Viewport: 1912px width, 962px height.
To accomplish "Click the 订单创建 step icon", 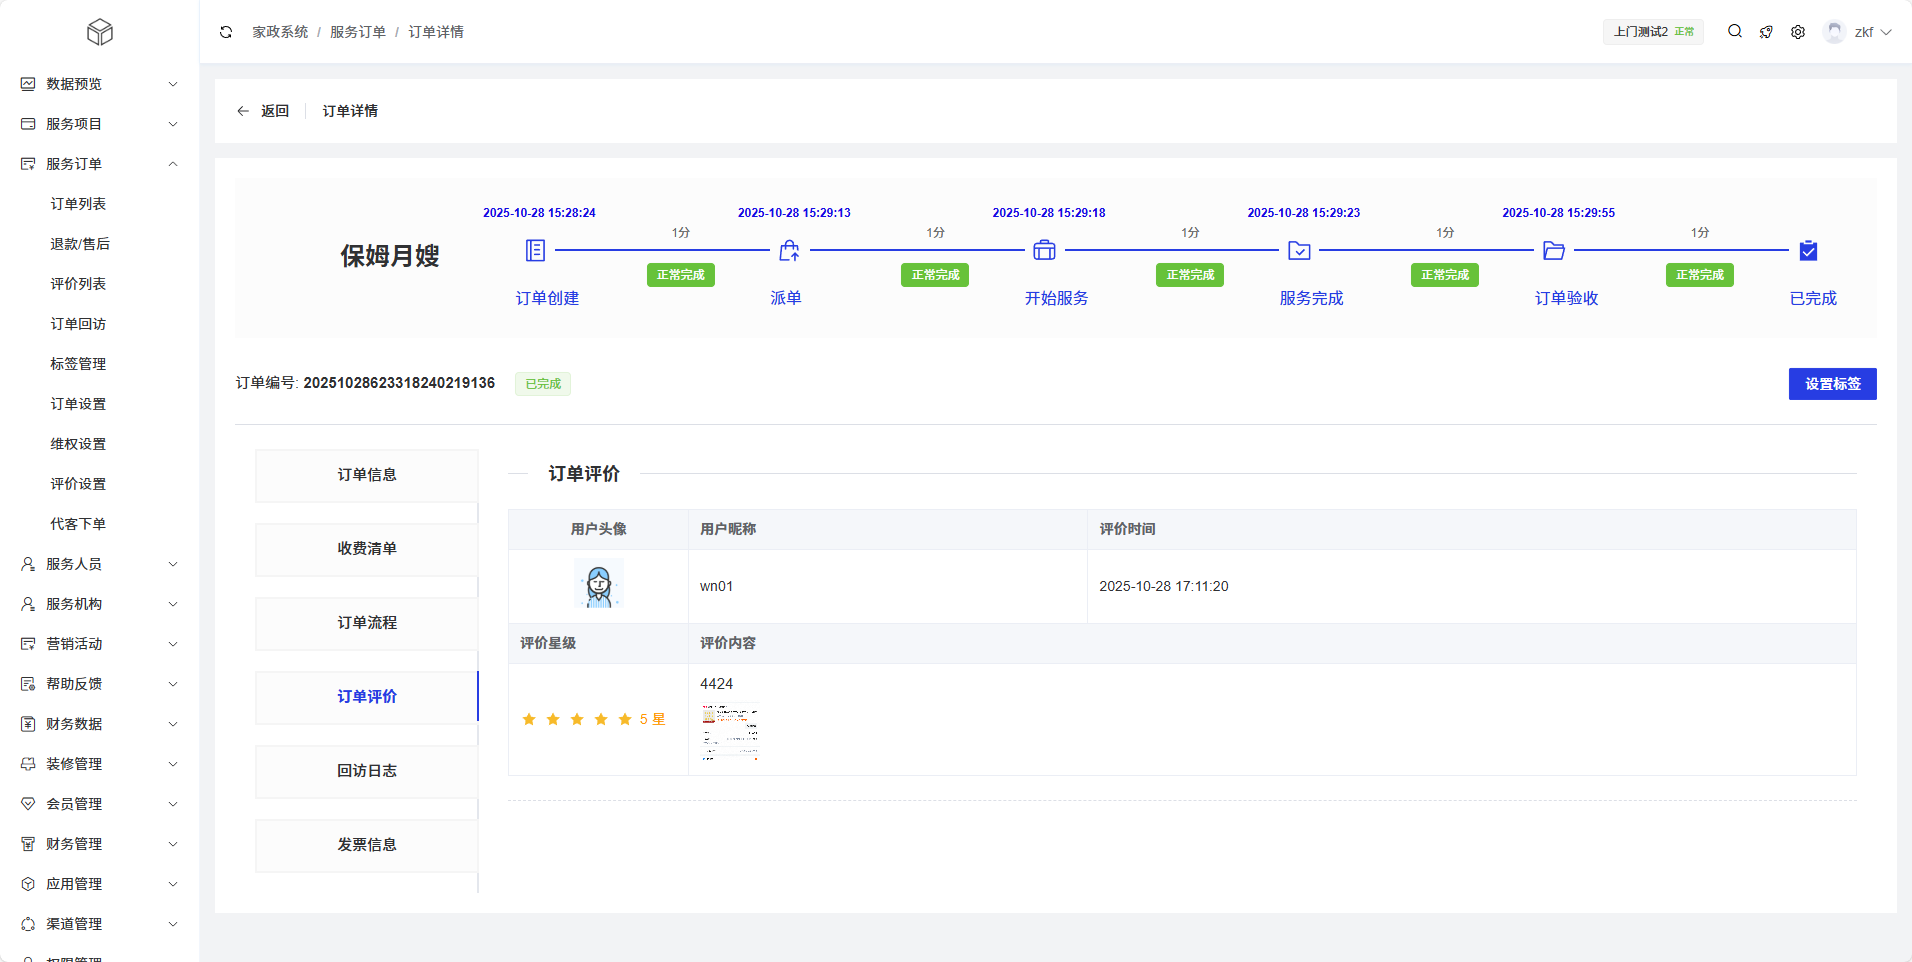I will [536, 250].
